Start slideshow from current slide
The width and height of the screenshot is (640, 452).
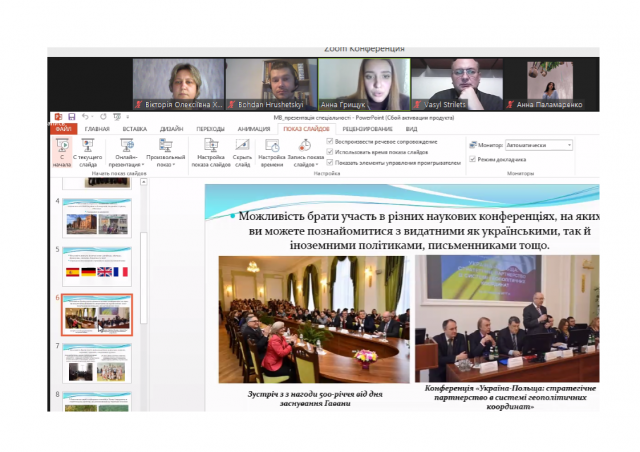click(x=87, y=152)
